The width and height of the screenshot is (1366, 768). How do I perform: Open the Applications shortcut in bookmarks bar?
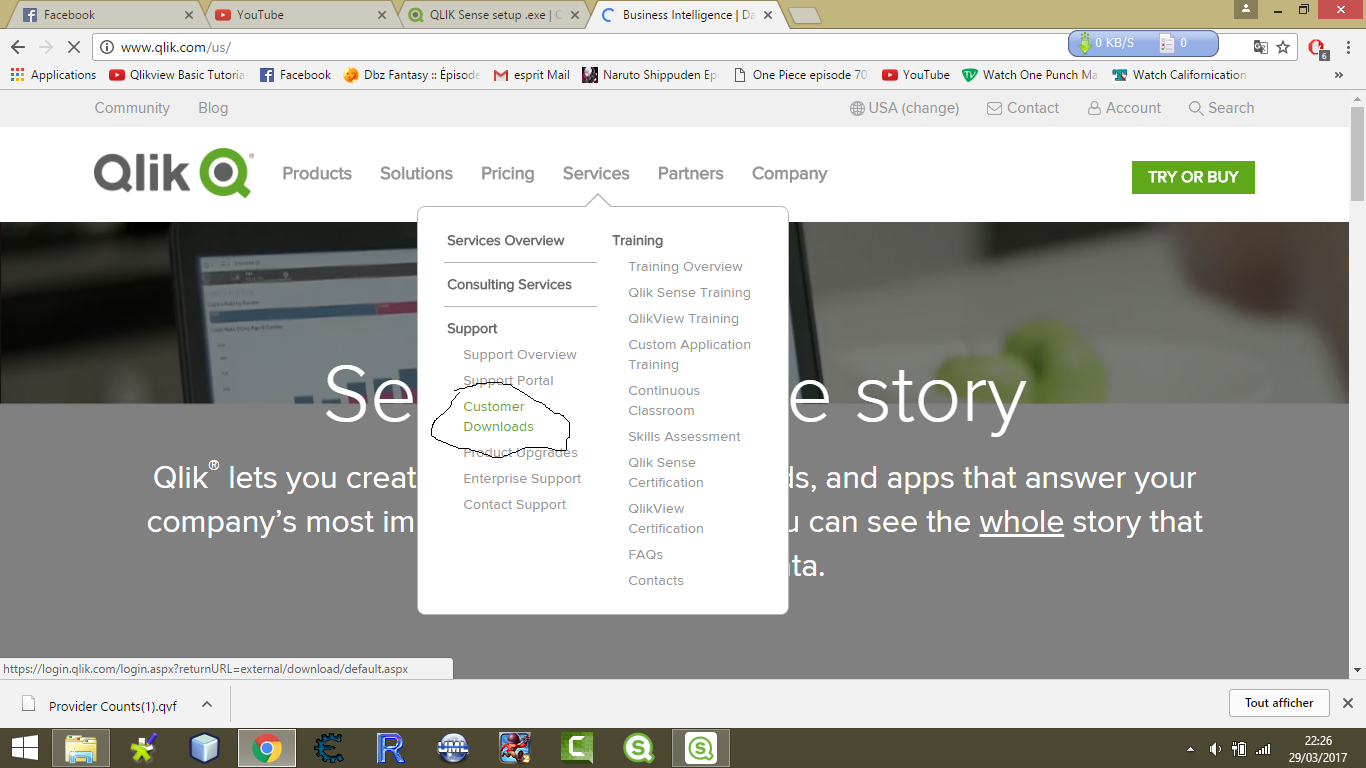(54, 75)
